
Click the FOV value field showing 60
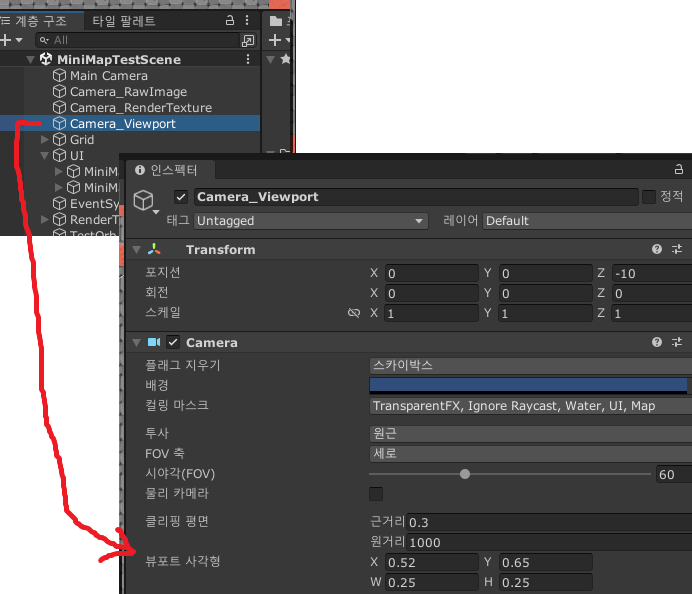coord(674,474)
